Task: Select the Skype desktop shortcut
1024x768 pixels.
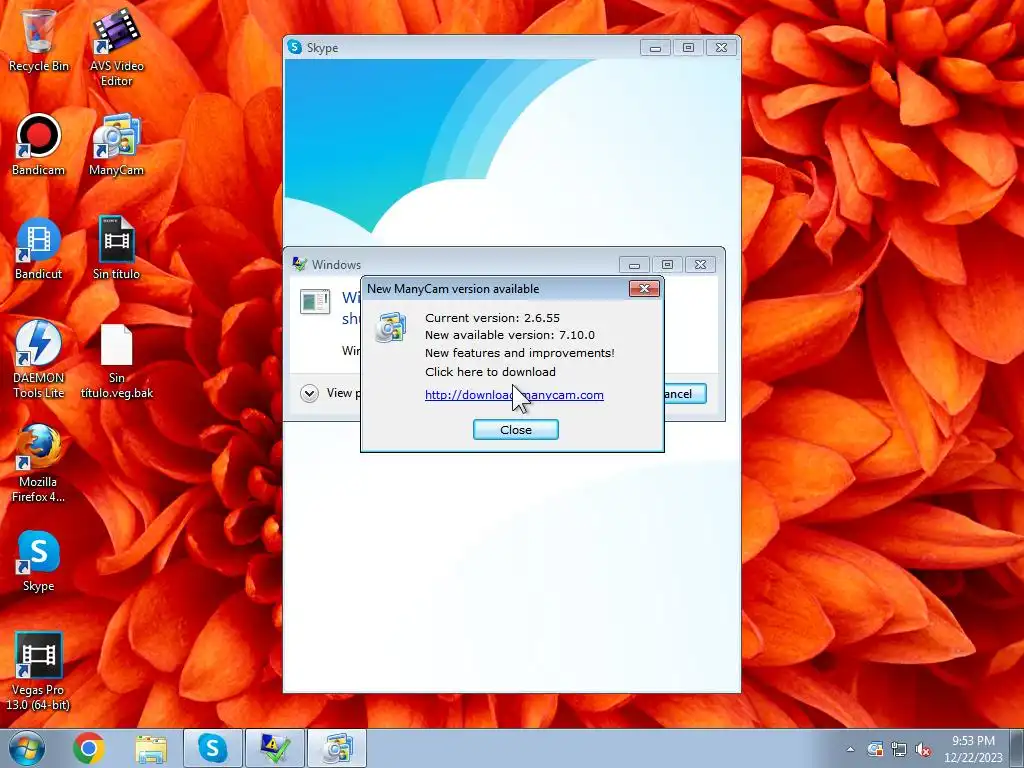Action: [x=39, y=562]
